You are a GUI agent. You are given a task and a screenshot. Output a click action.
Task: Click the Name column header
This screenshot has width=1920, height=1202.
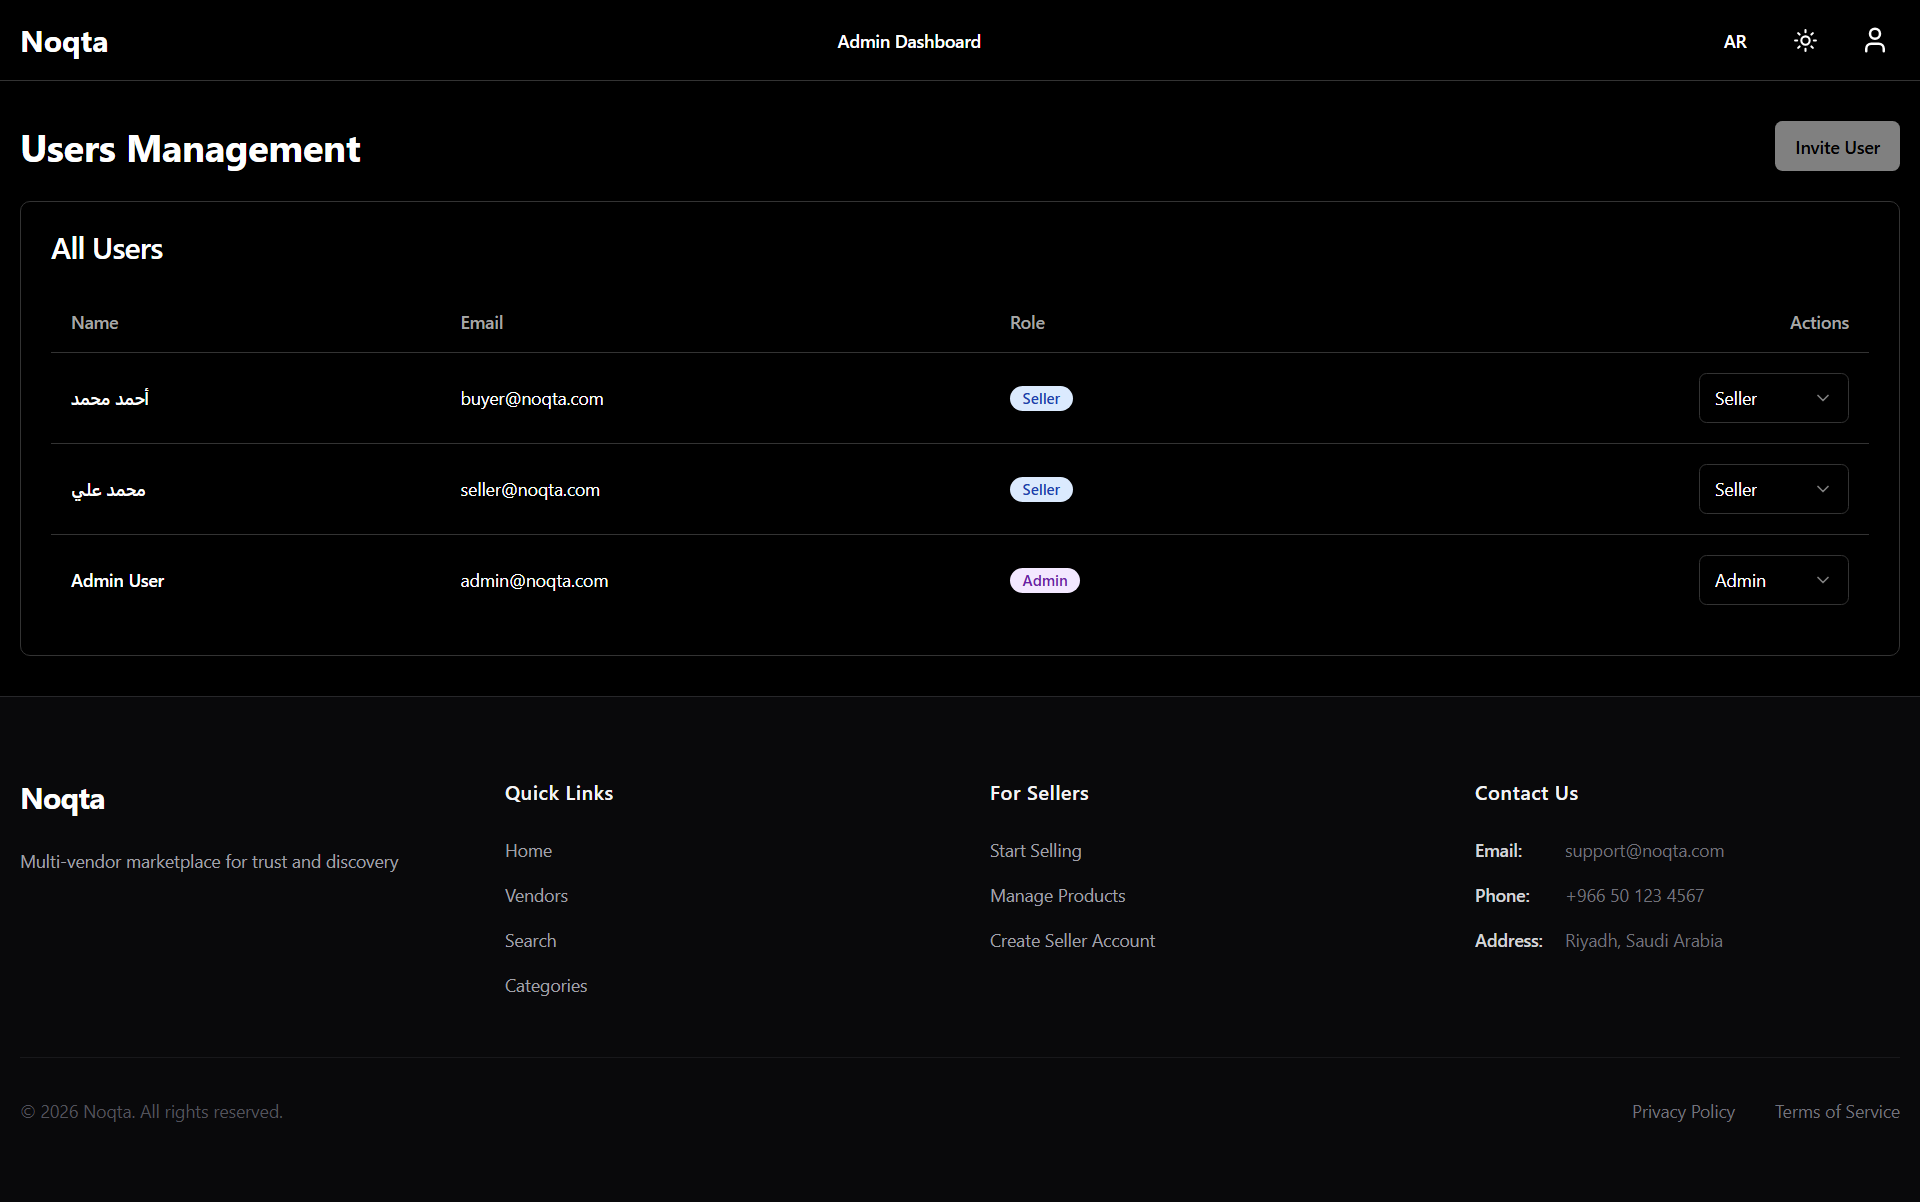(95, 322)
